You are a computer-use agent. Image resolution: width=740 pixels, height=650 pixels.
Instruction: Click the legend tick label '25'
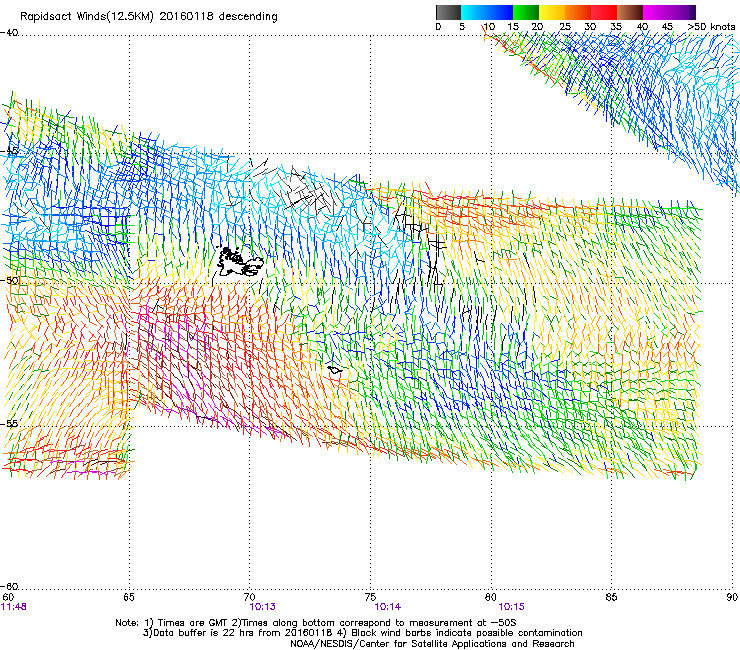click(x=564, y=27)
